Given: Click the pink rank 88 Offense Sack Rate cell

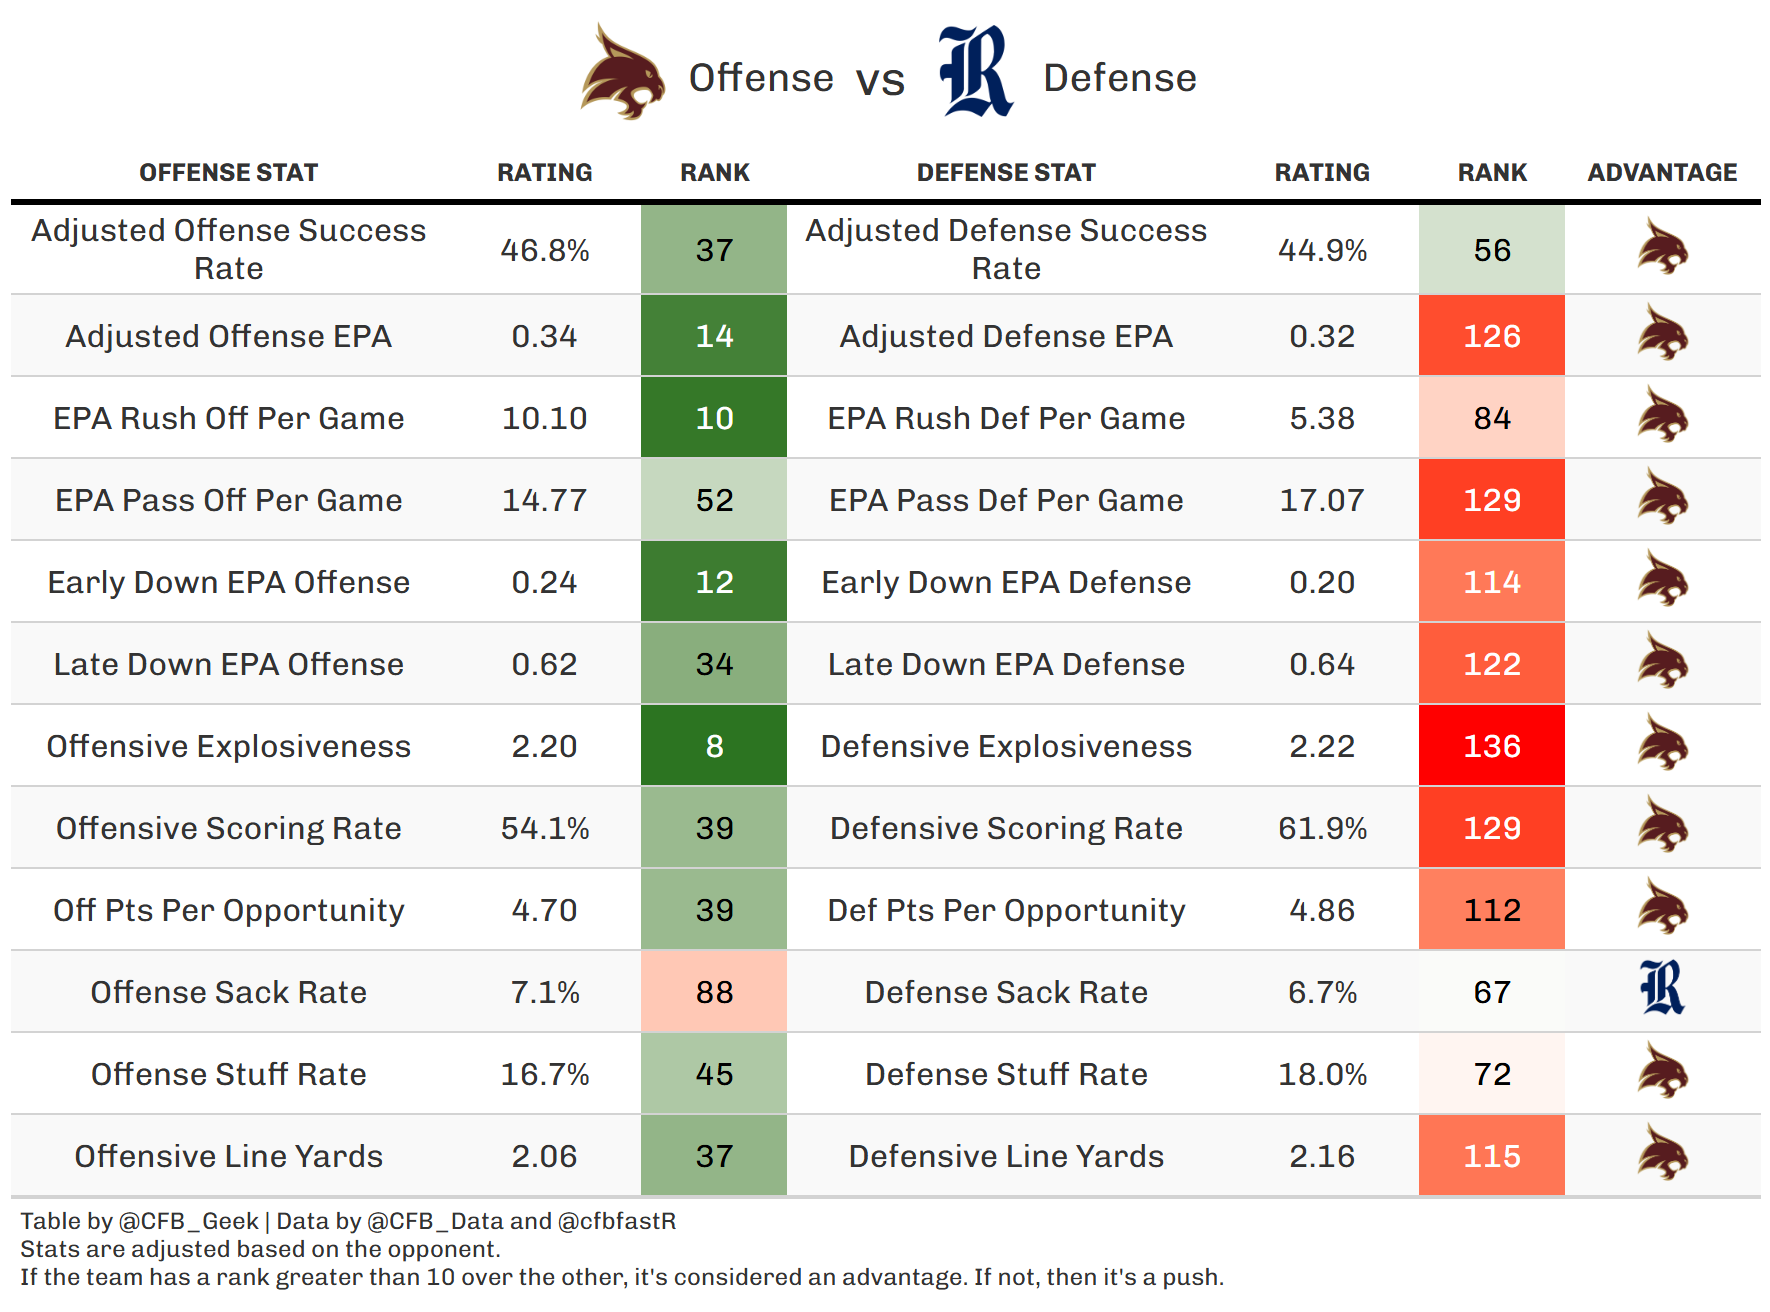Looking at the screenshot, I should 714,992.
